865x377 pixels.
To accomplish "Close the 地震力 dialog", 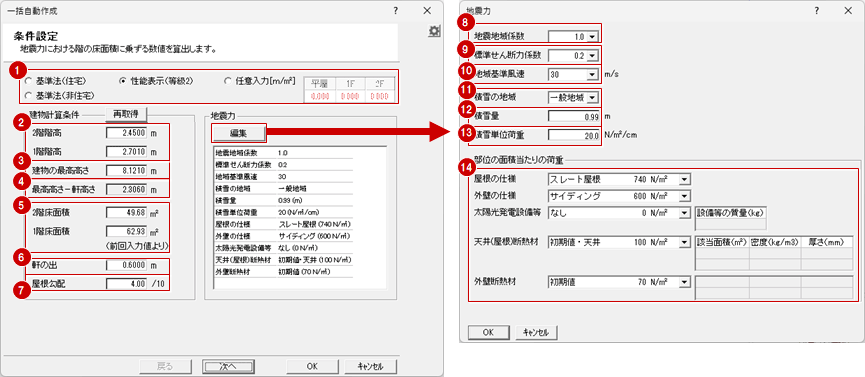I will [847, 10].
